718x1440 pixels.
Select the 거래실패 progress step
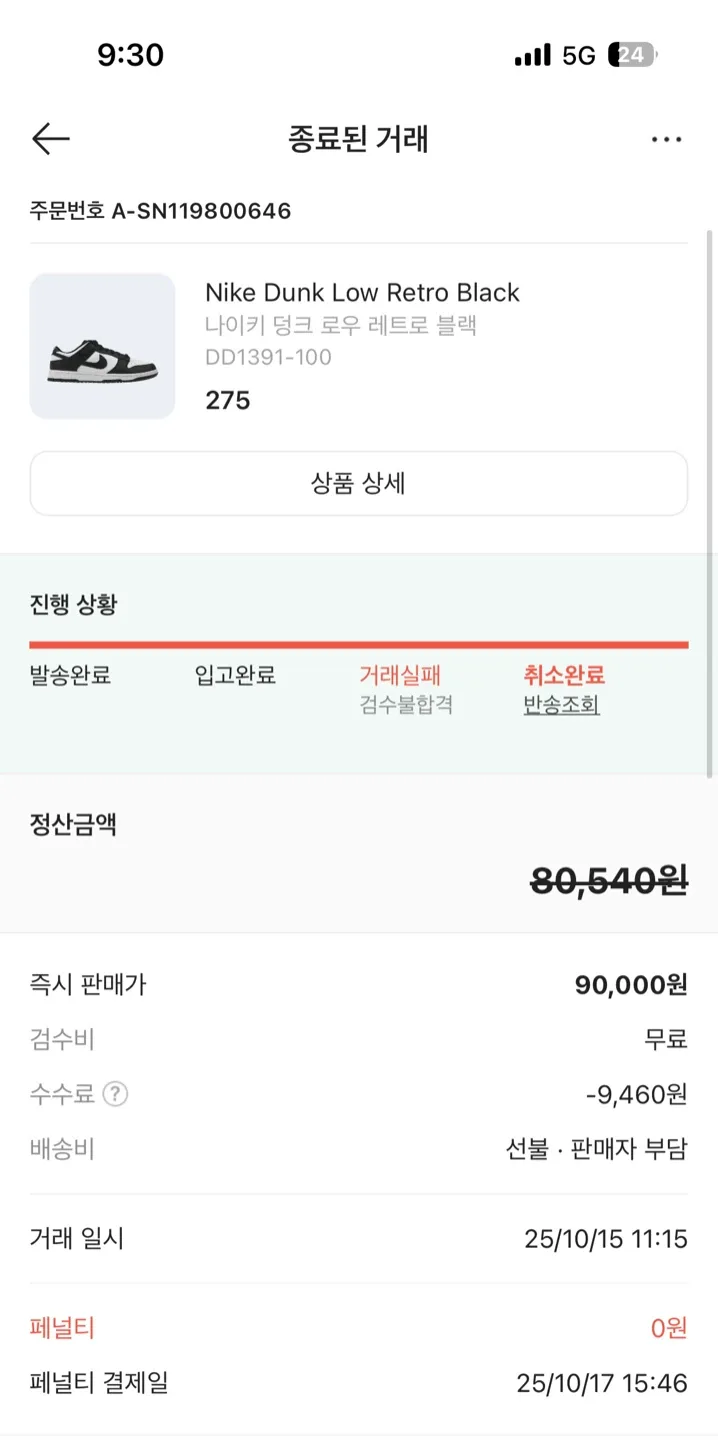coord(400,676)
